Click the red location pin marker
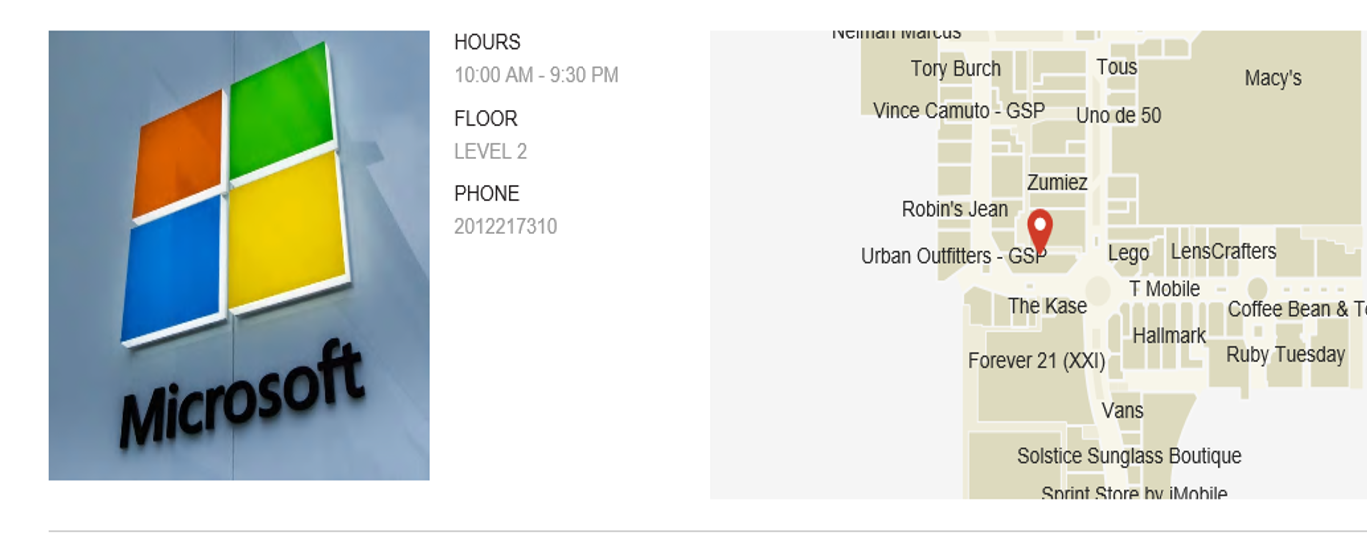This screenshot has width=1367, height=547. pyautogui.click(x=1040, y=229)
